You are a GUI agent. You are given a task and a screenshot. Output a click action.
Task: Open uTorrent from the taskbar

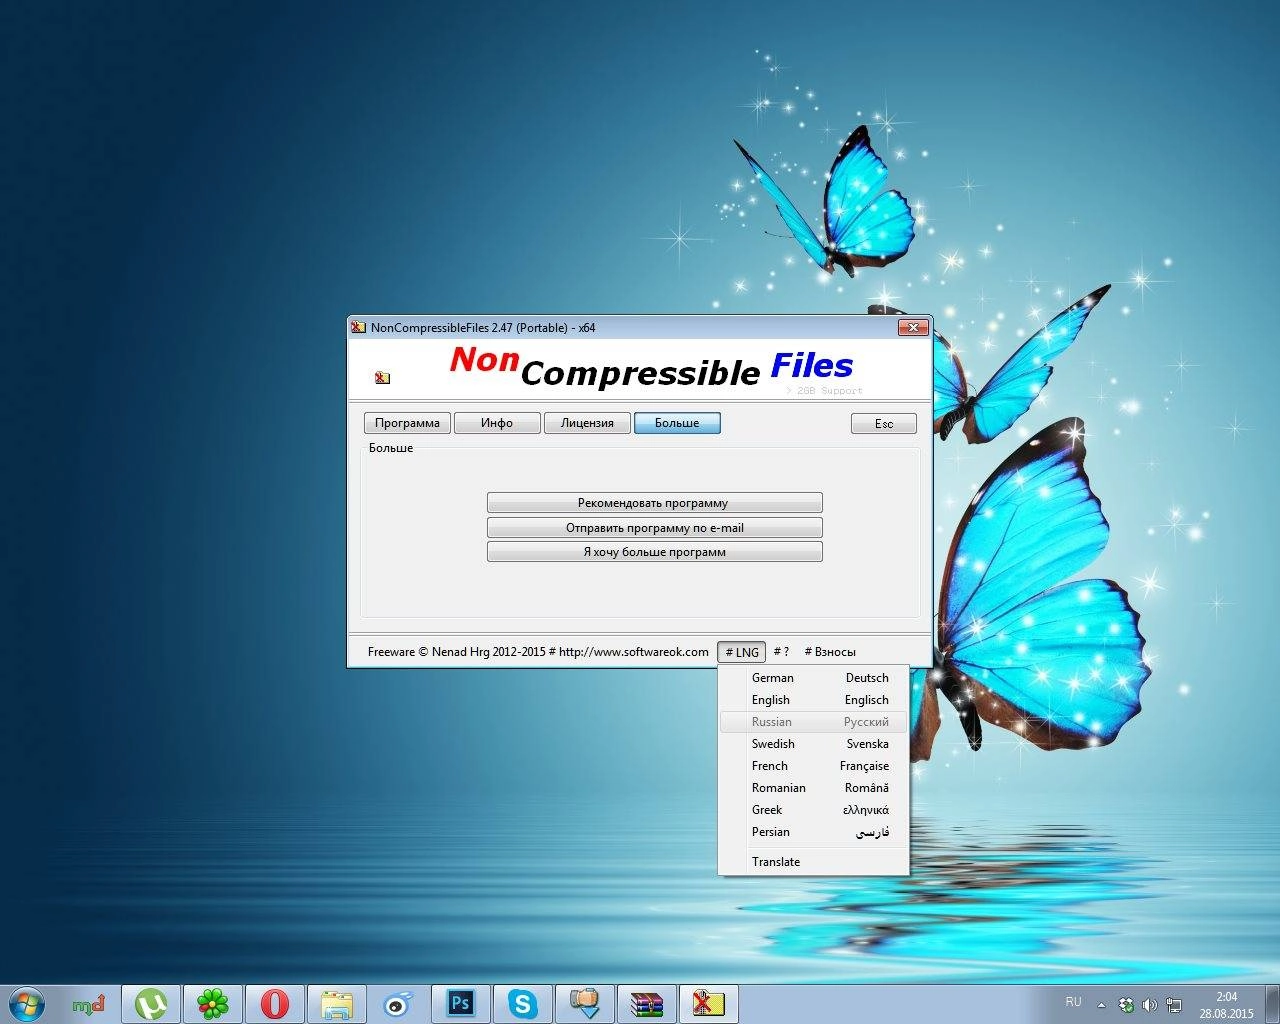[x=151, y=1003]
